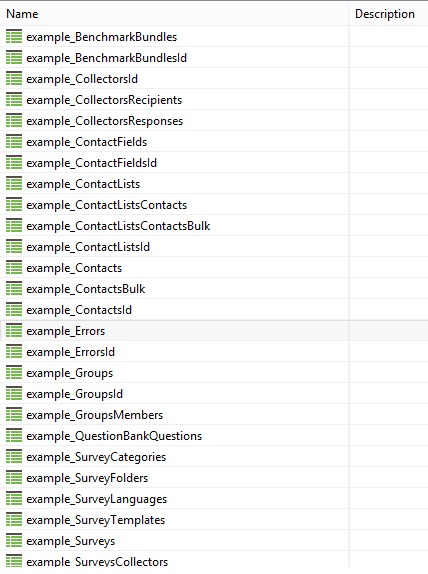This screenshot has height=574, width=428.
Task: Select the example_QuestionBankQuestions row
Action: coord(174,436)
